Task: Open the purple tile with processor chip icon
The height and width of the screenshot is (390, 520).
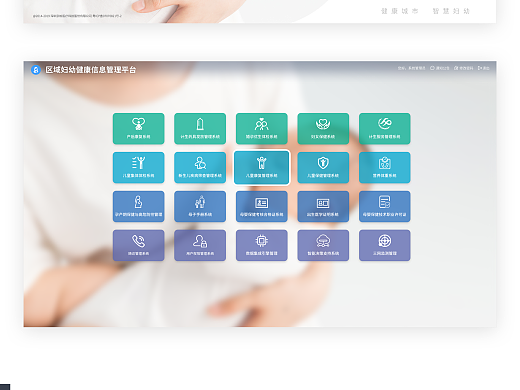Action: tap(262, 245)
